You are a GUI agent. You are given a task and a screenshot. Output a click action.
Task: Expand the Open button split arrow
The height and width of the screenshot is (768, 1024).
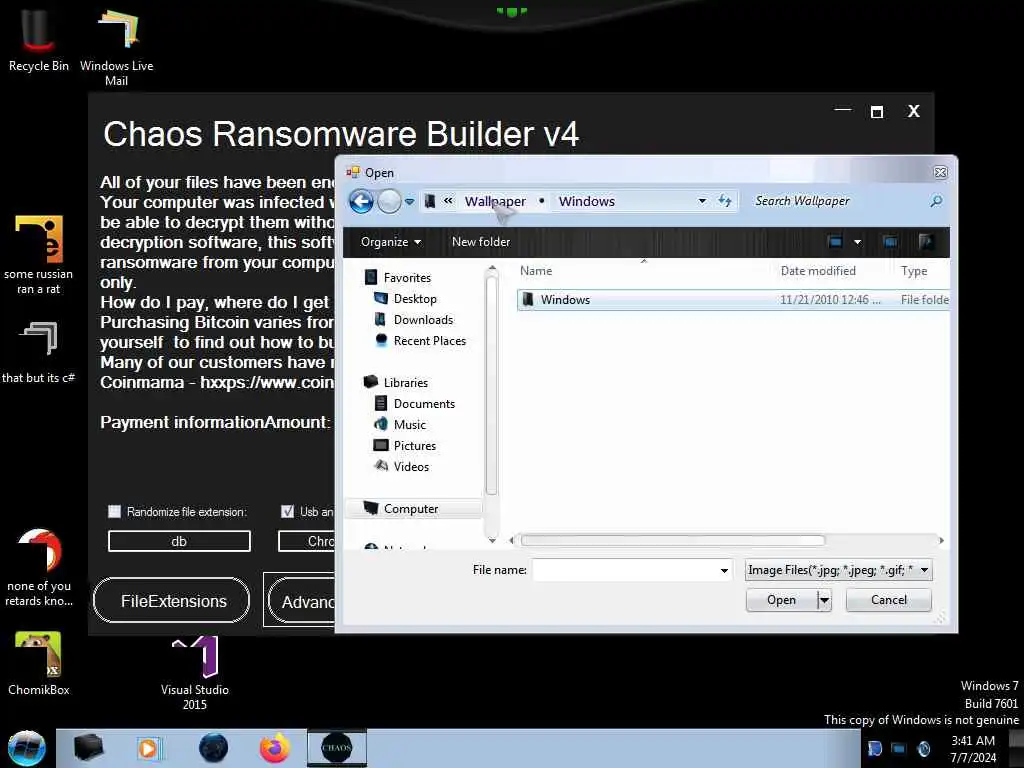pos(825,600)
